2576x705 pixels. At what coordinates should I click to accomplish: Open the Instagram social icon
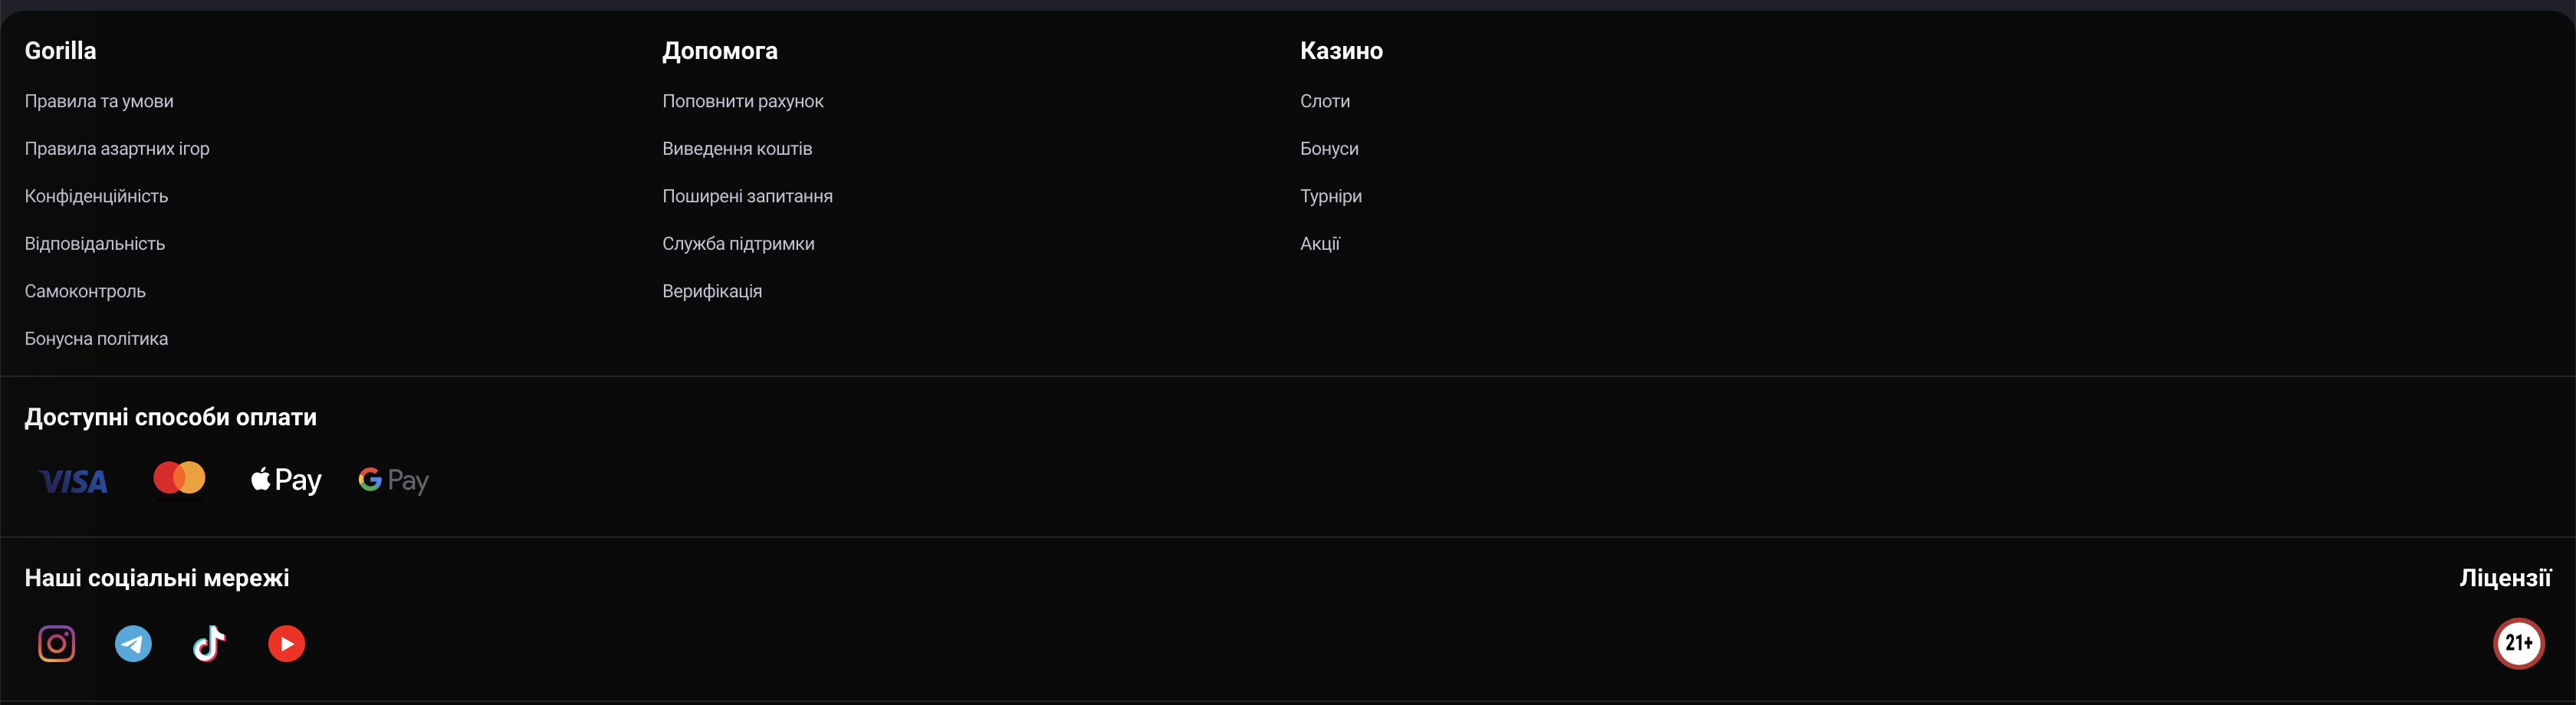(56, 643)
